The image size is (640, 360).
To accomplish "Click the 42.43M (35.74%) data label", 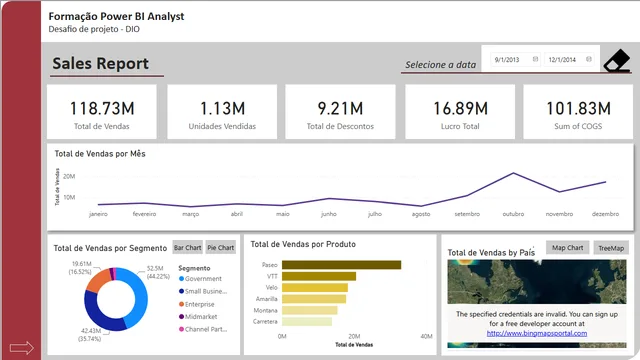I will (90, 335).
